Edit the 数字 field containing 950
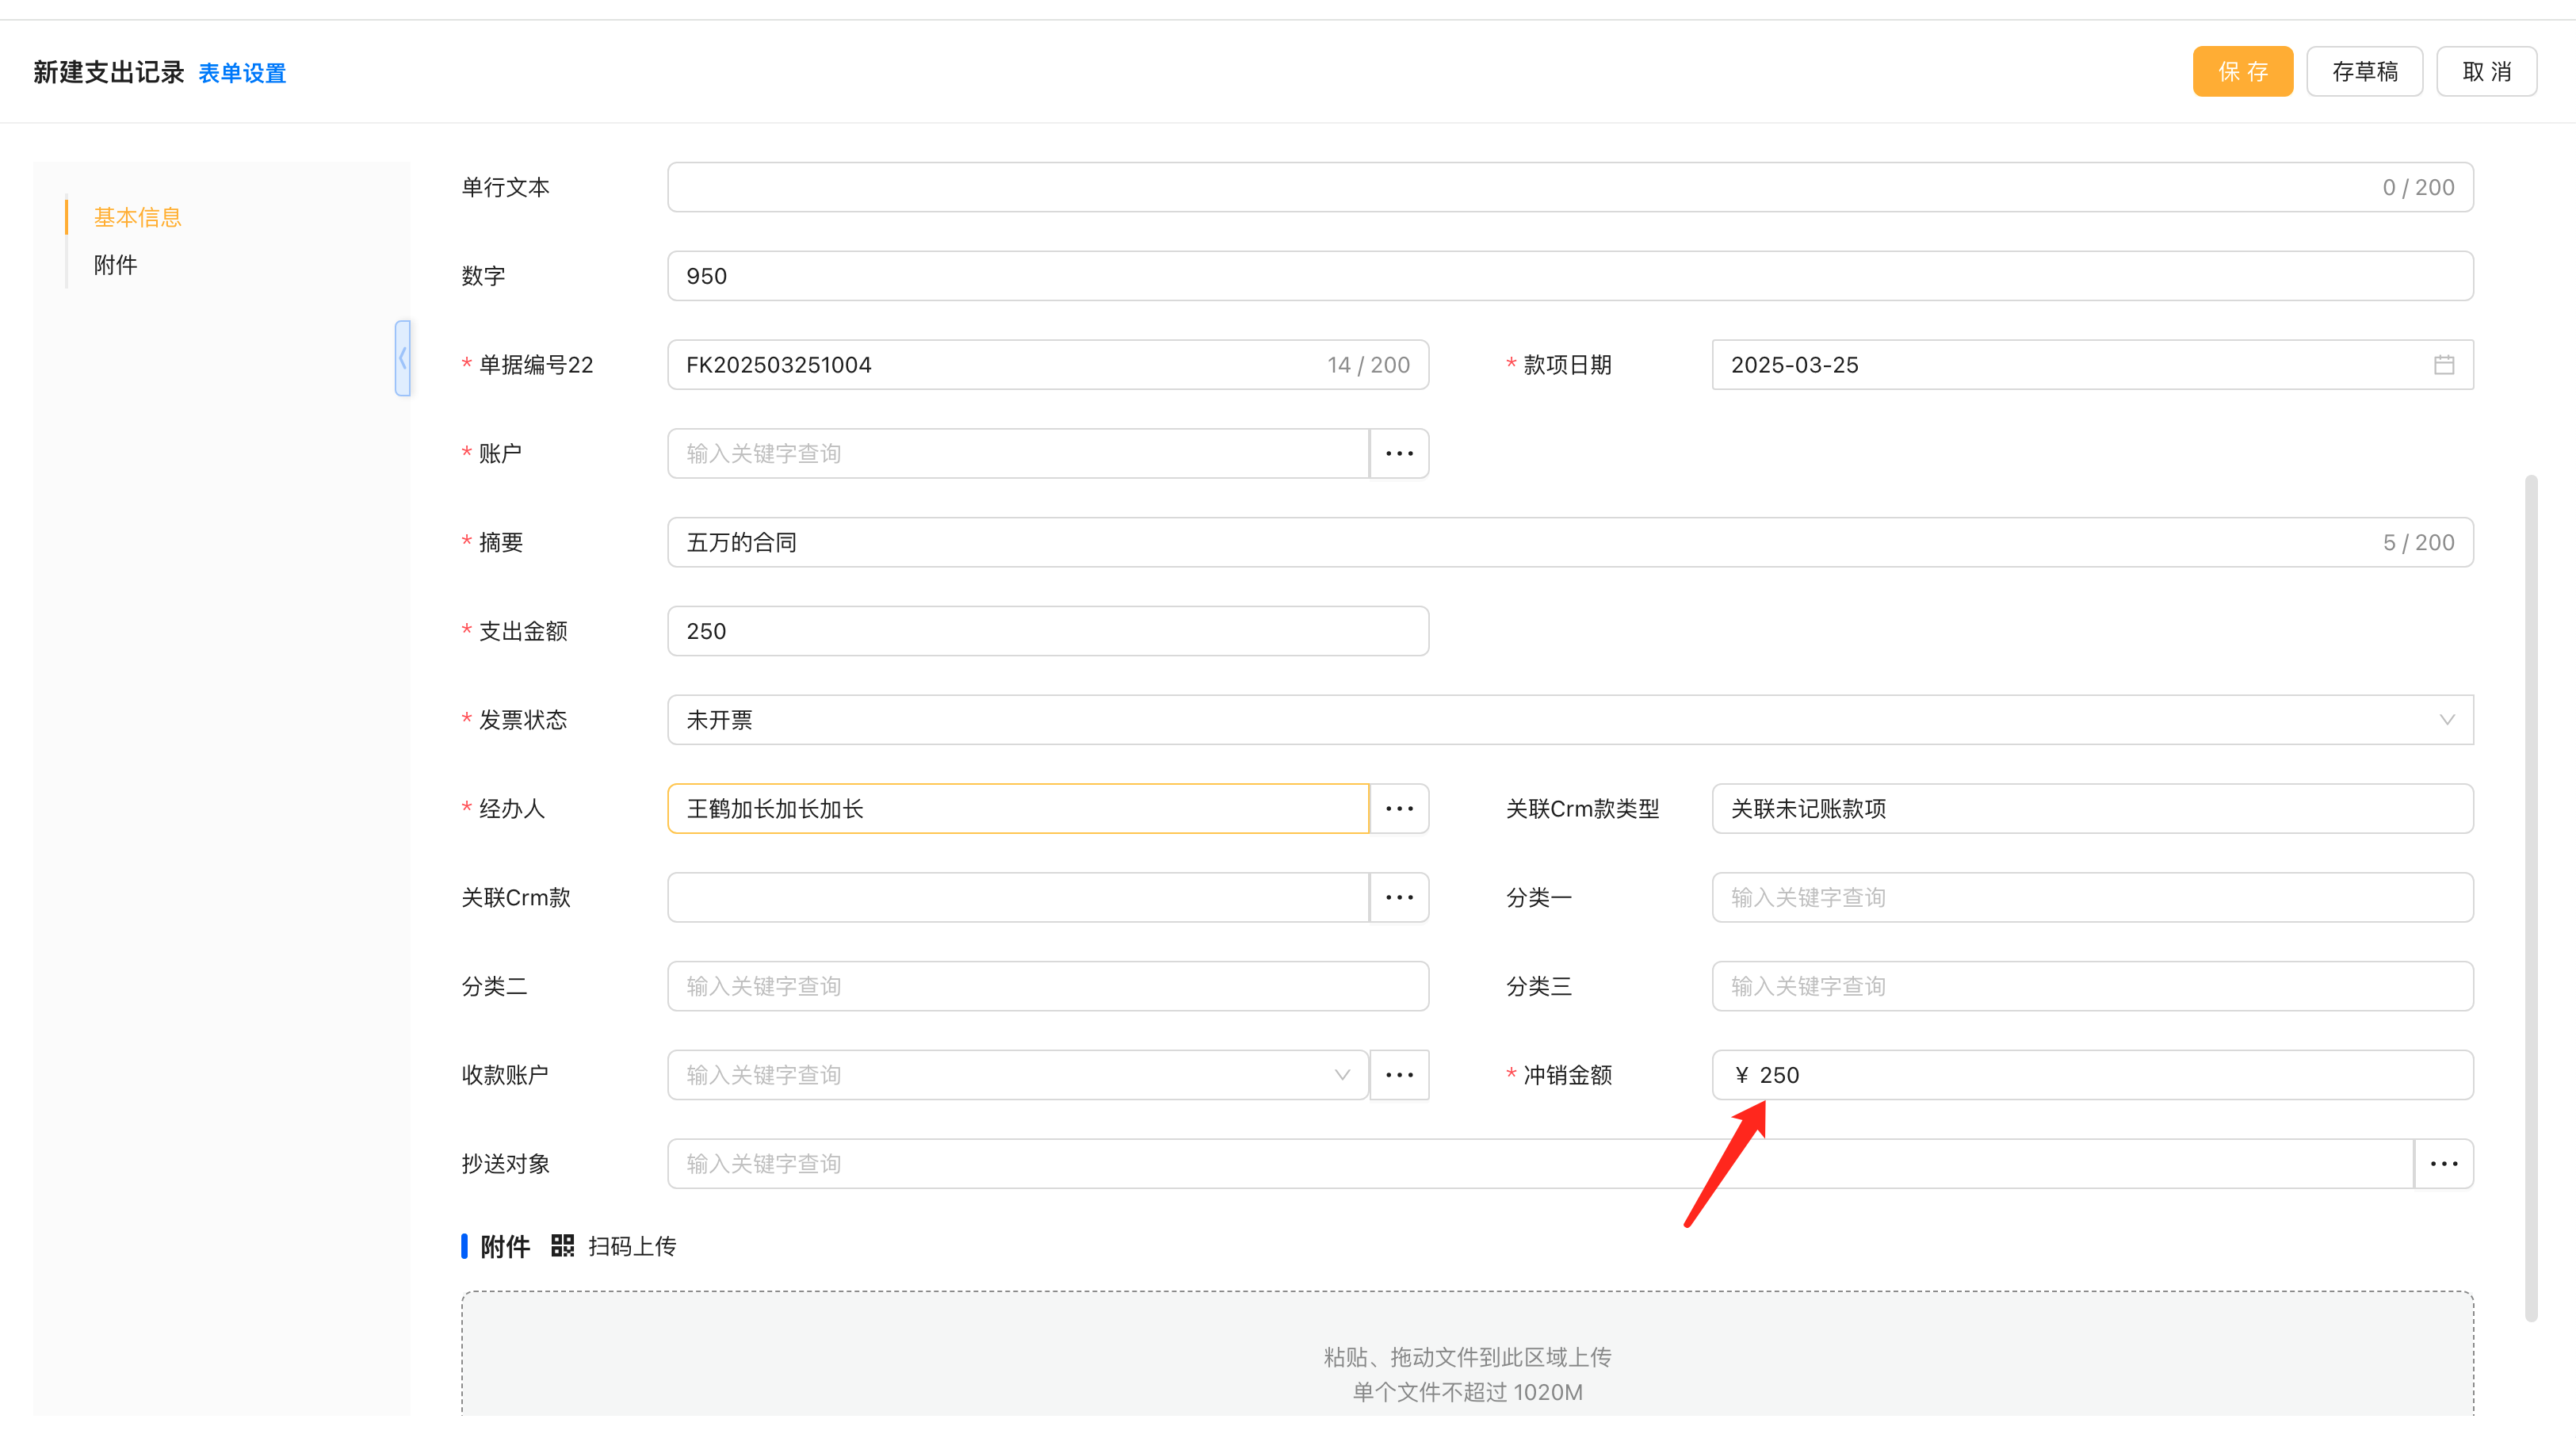 click(1571, 276)
